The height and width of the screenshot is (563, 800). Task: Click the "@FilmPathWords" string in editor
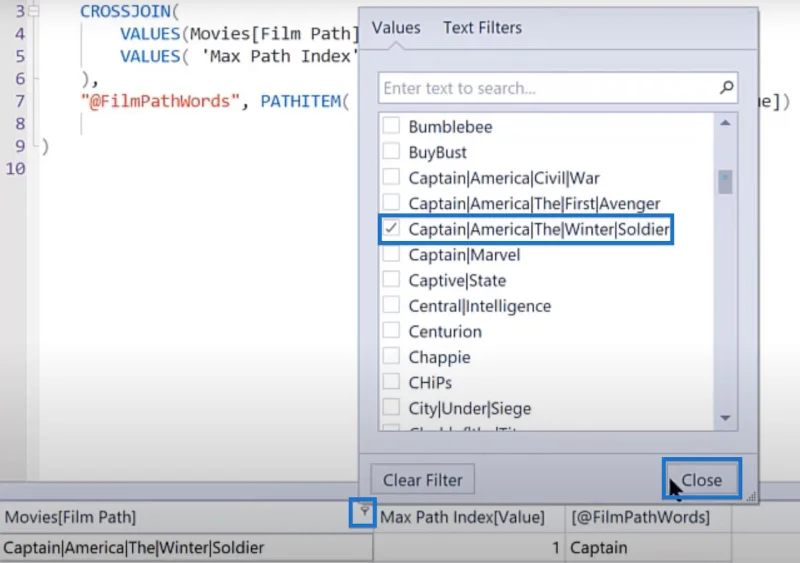click(x=160, y=101)
